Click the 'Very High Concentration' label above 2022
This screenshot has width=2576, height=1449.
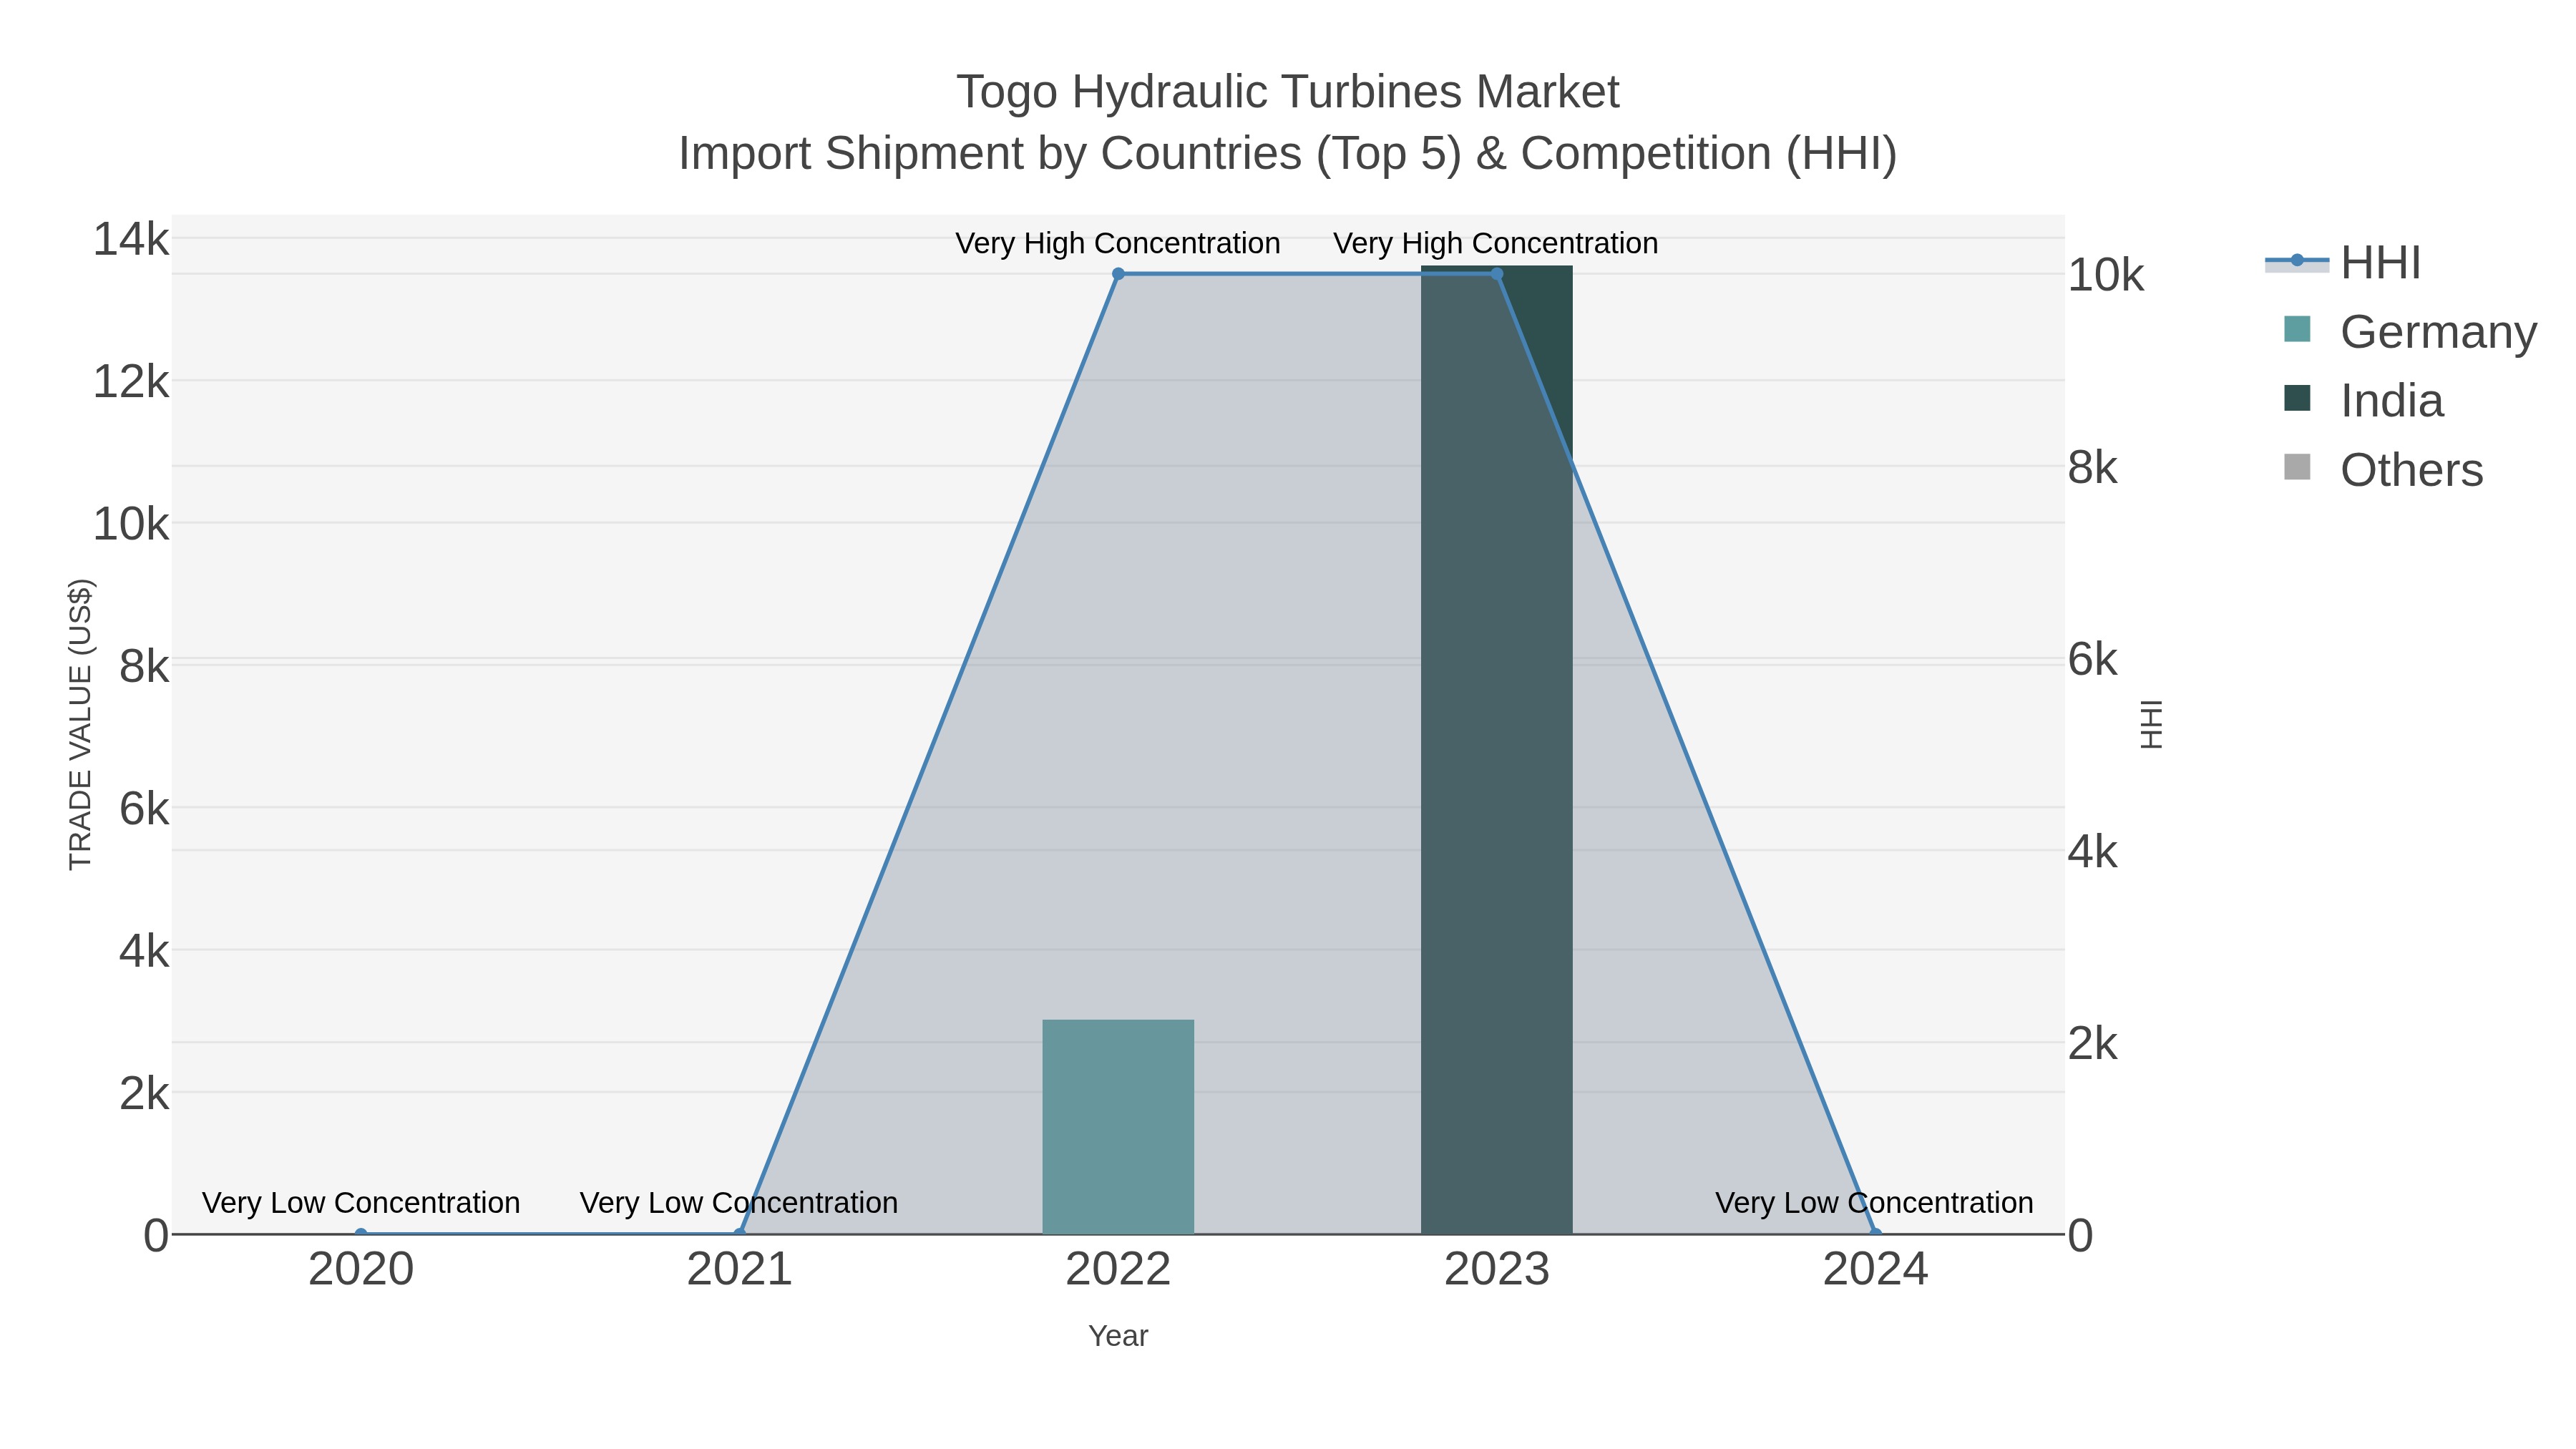tap(1118, 243)
